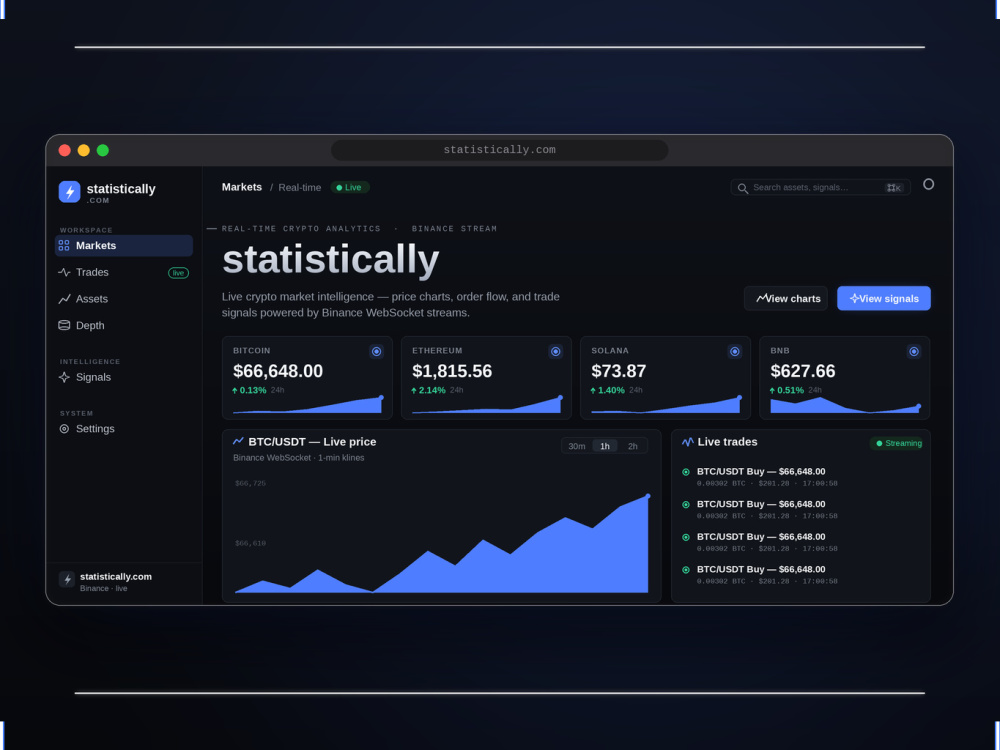This screenshot has height=750, width=1000.
Task: Click the Solana sparkline chart
Action: (666, 405)
